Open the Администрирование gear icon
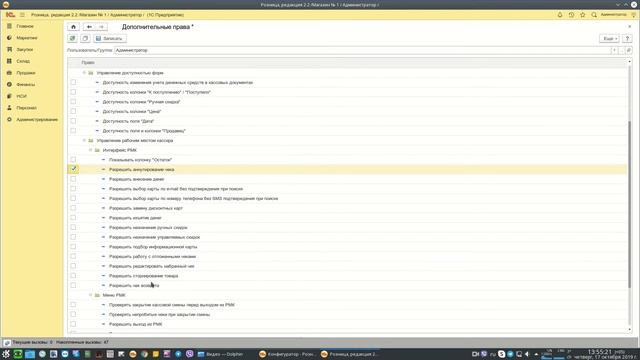This screenshot has width=640, height=360. coord(9,120)
